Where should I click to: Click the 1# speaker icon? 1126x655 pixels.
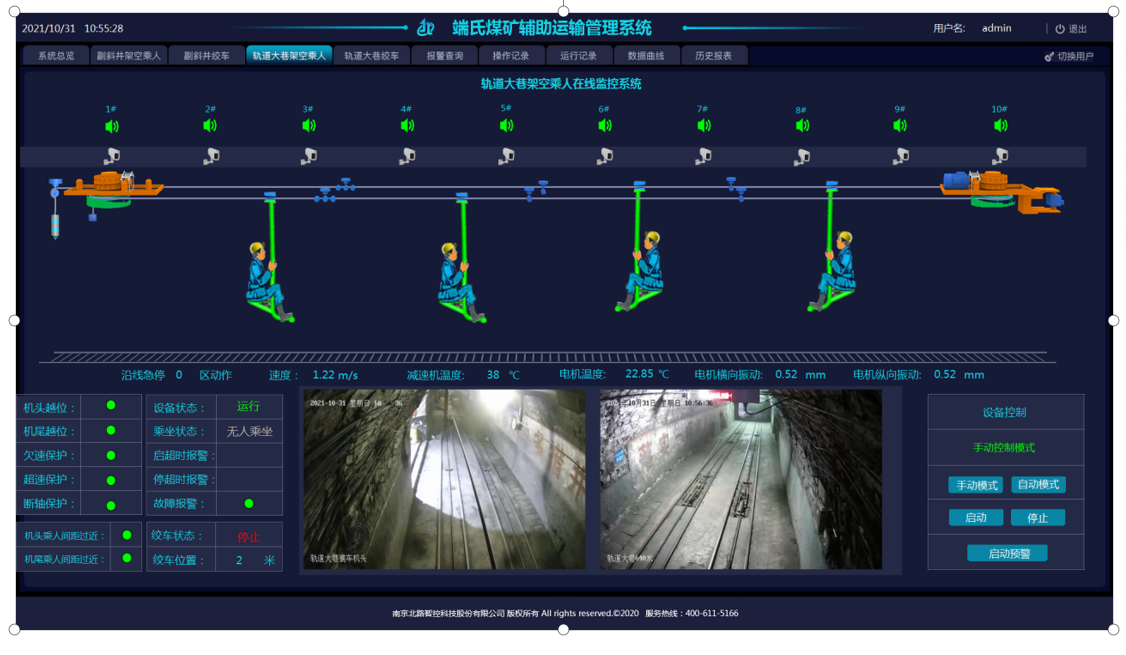tap(112, 126)
